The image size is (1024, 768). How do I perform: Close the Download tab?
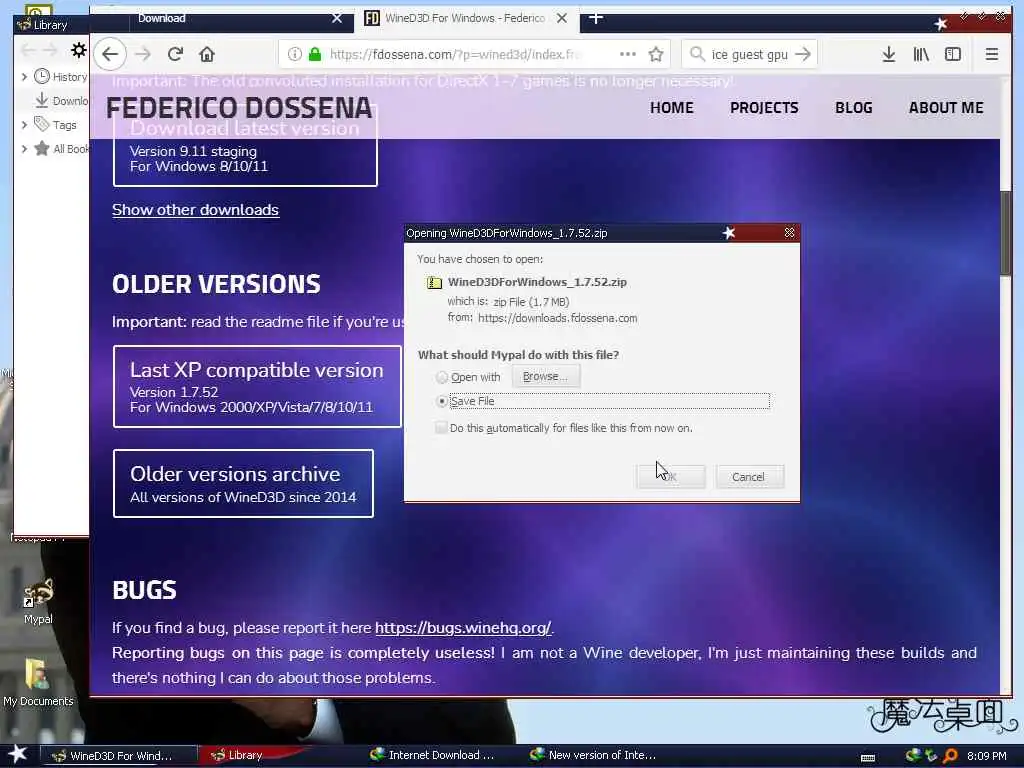coord(337,18)
